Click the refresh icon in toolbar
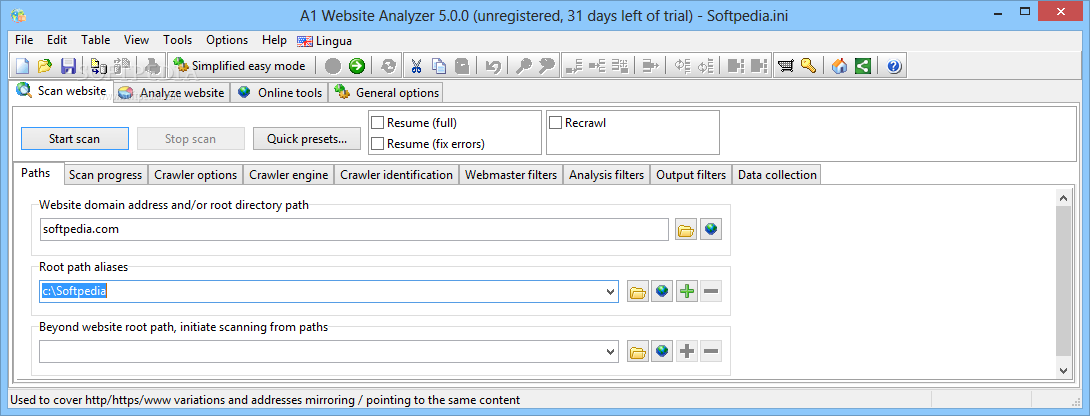This screenshot has width=1090, height=416. coord(389,66)
